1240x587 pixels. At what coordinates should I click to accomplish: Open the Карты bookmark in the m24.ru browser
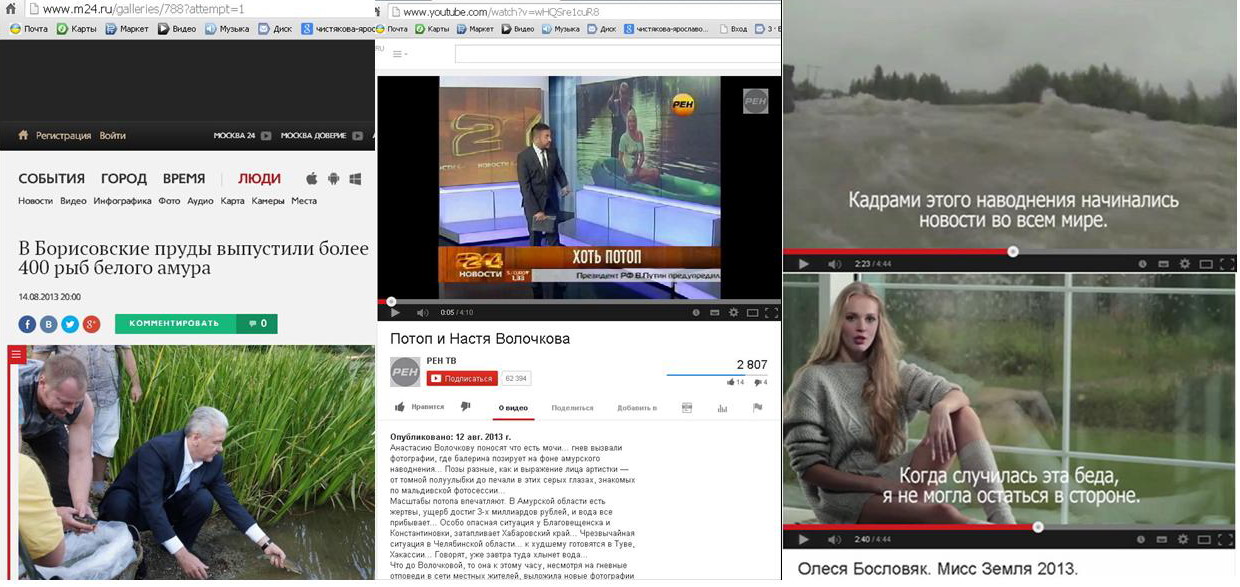(77, 29)
